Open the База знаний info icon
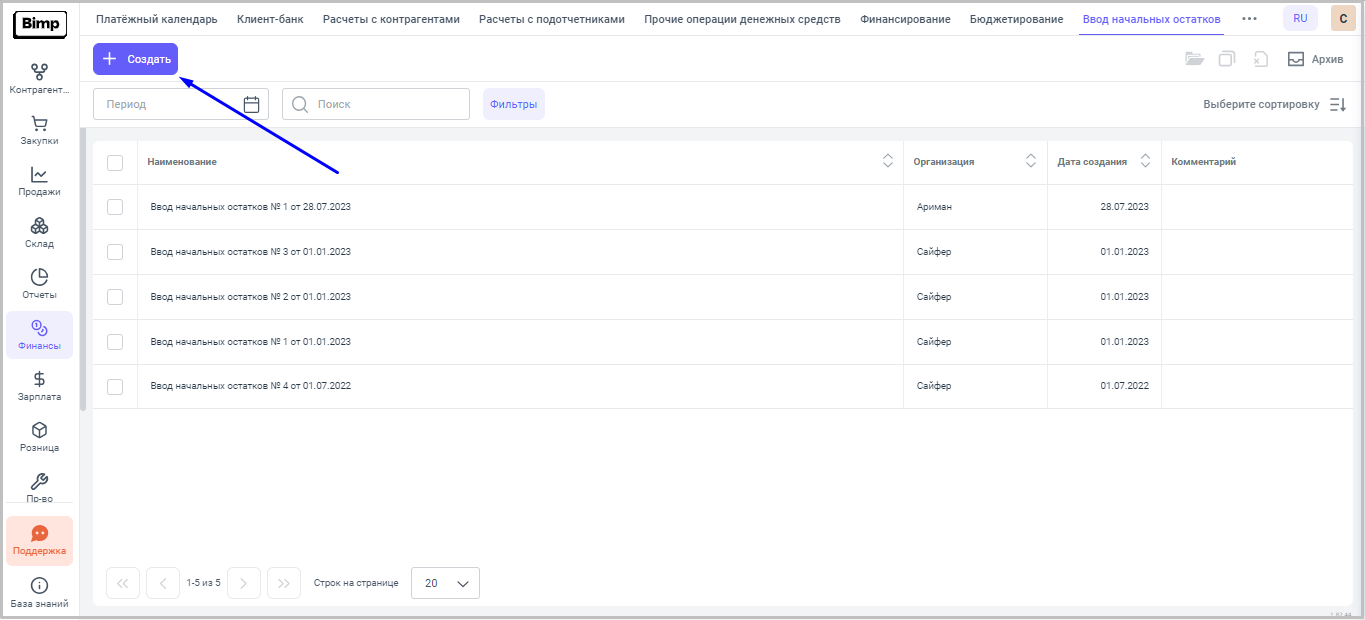 coord(39,593)
